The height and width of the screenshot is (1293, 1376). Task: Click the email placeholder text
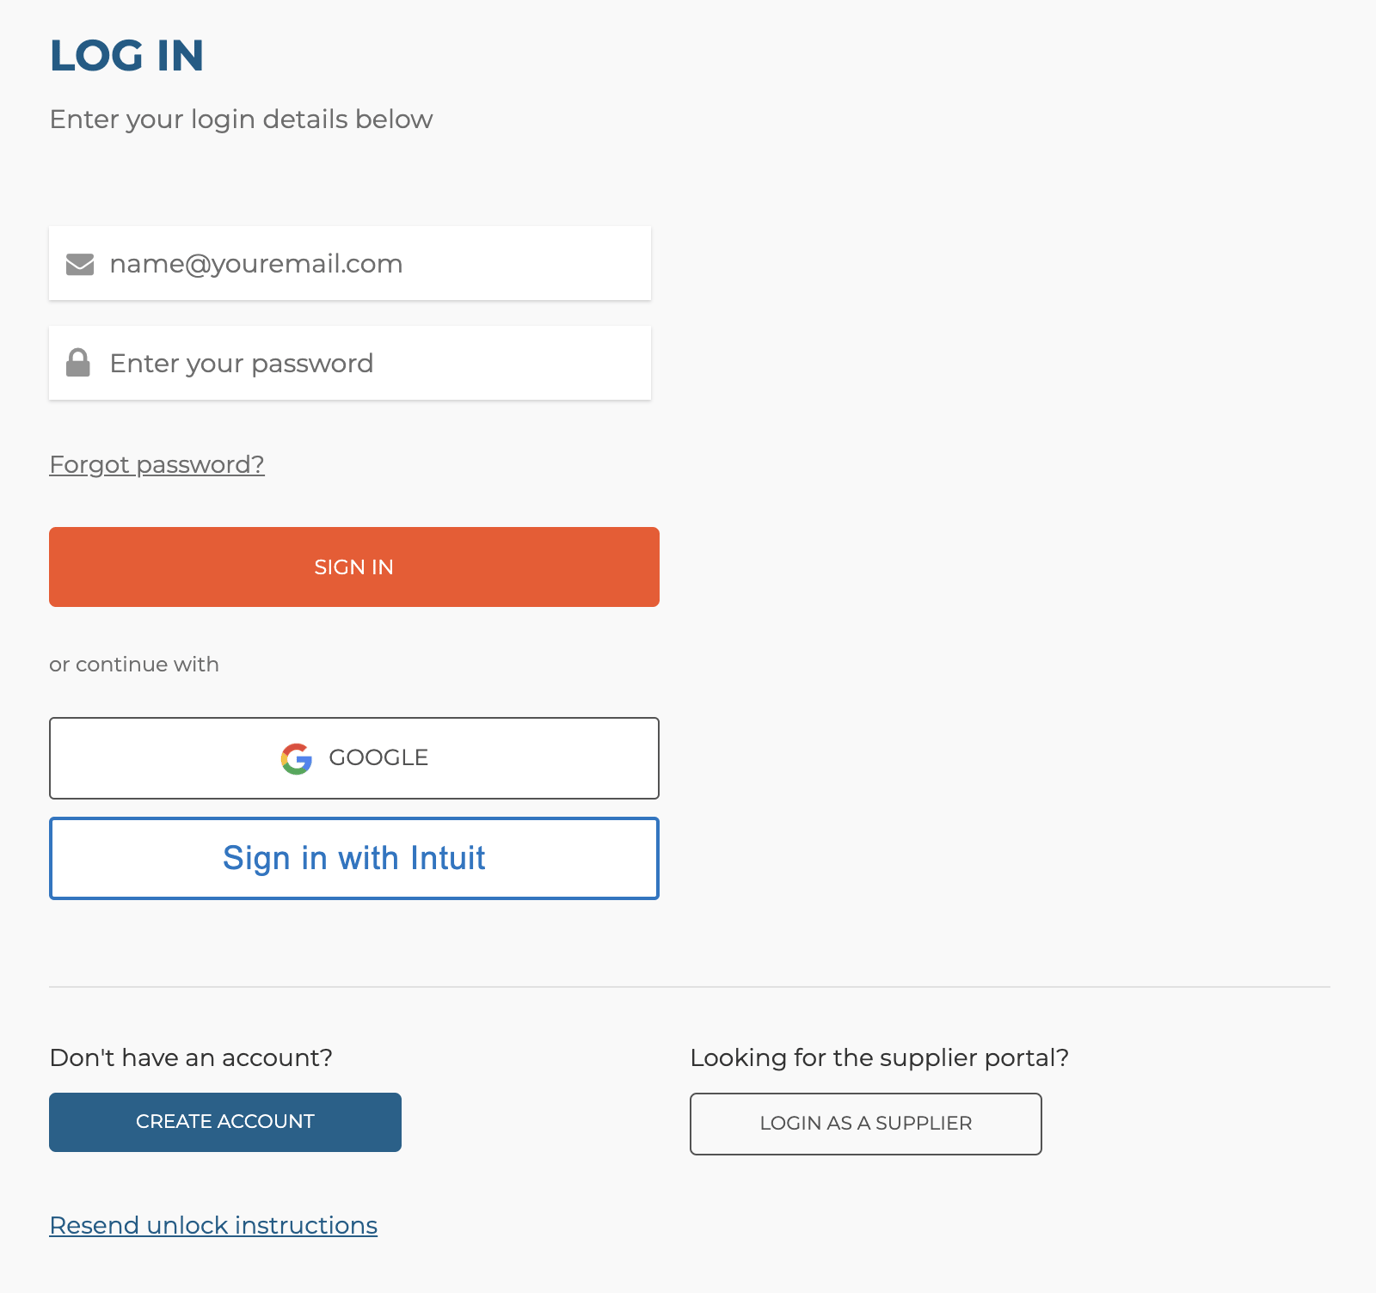(256, 263)
